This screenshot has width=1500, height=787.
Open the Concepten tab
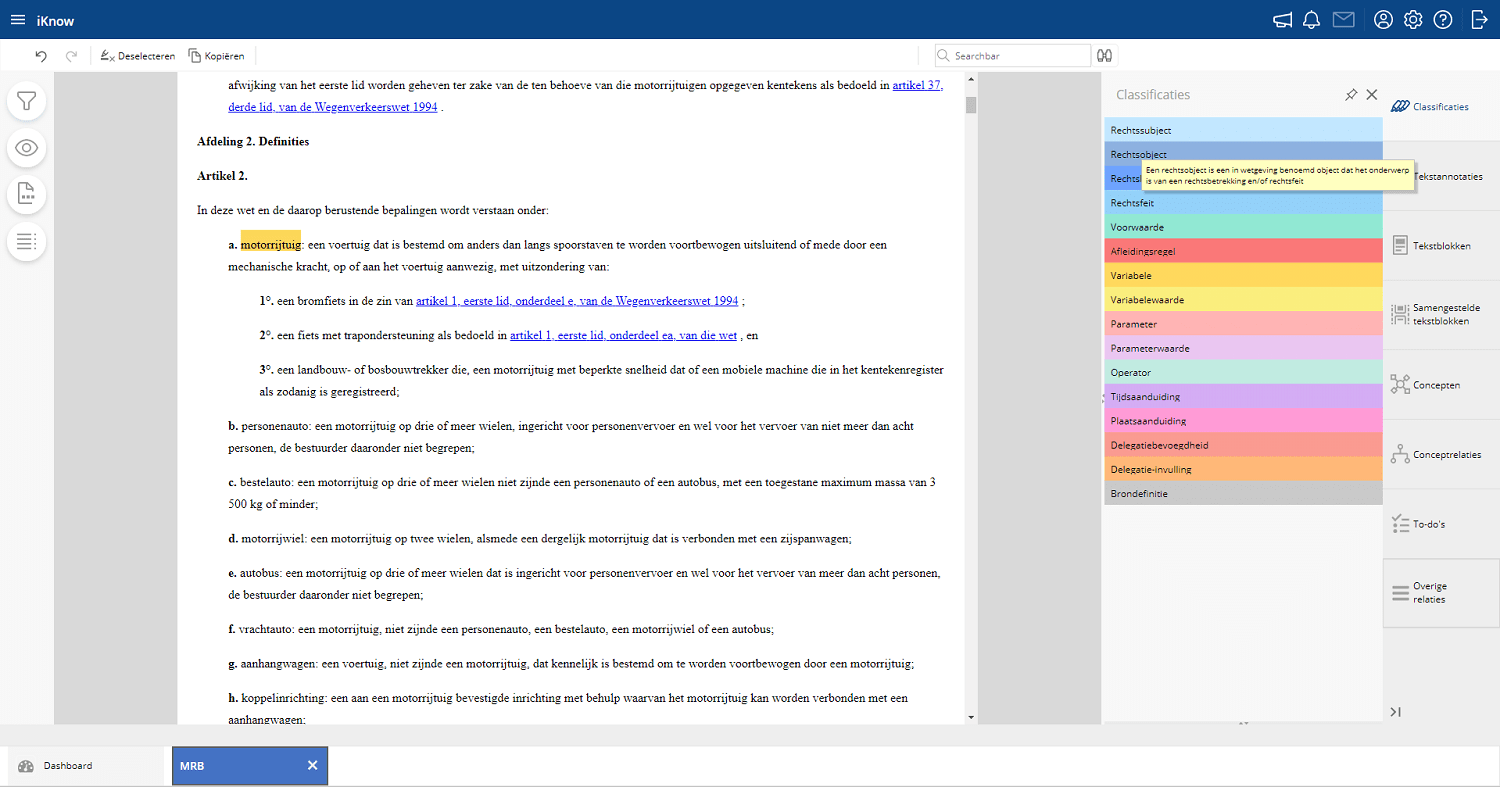pyautogui.click(x=1440, y=385)
